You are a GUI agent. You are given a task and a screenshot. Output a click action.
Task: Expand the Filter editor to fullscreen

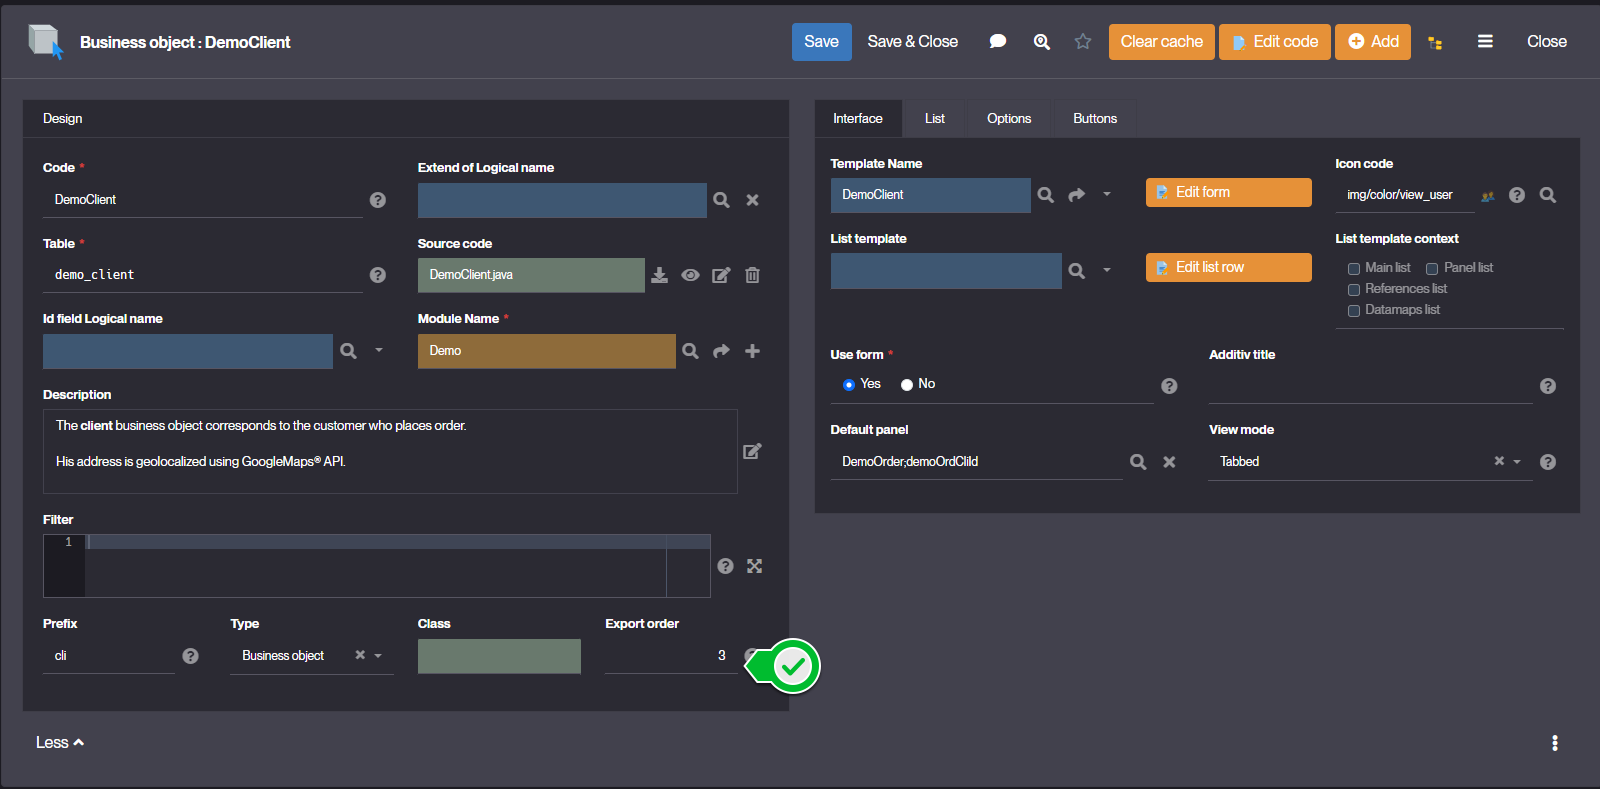(x=754, y=566)
